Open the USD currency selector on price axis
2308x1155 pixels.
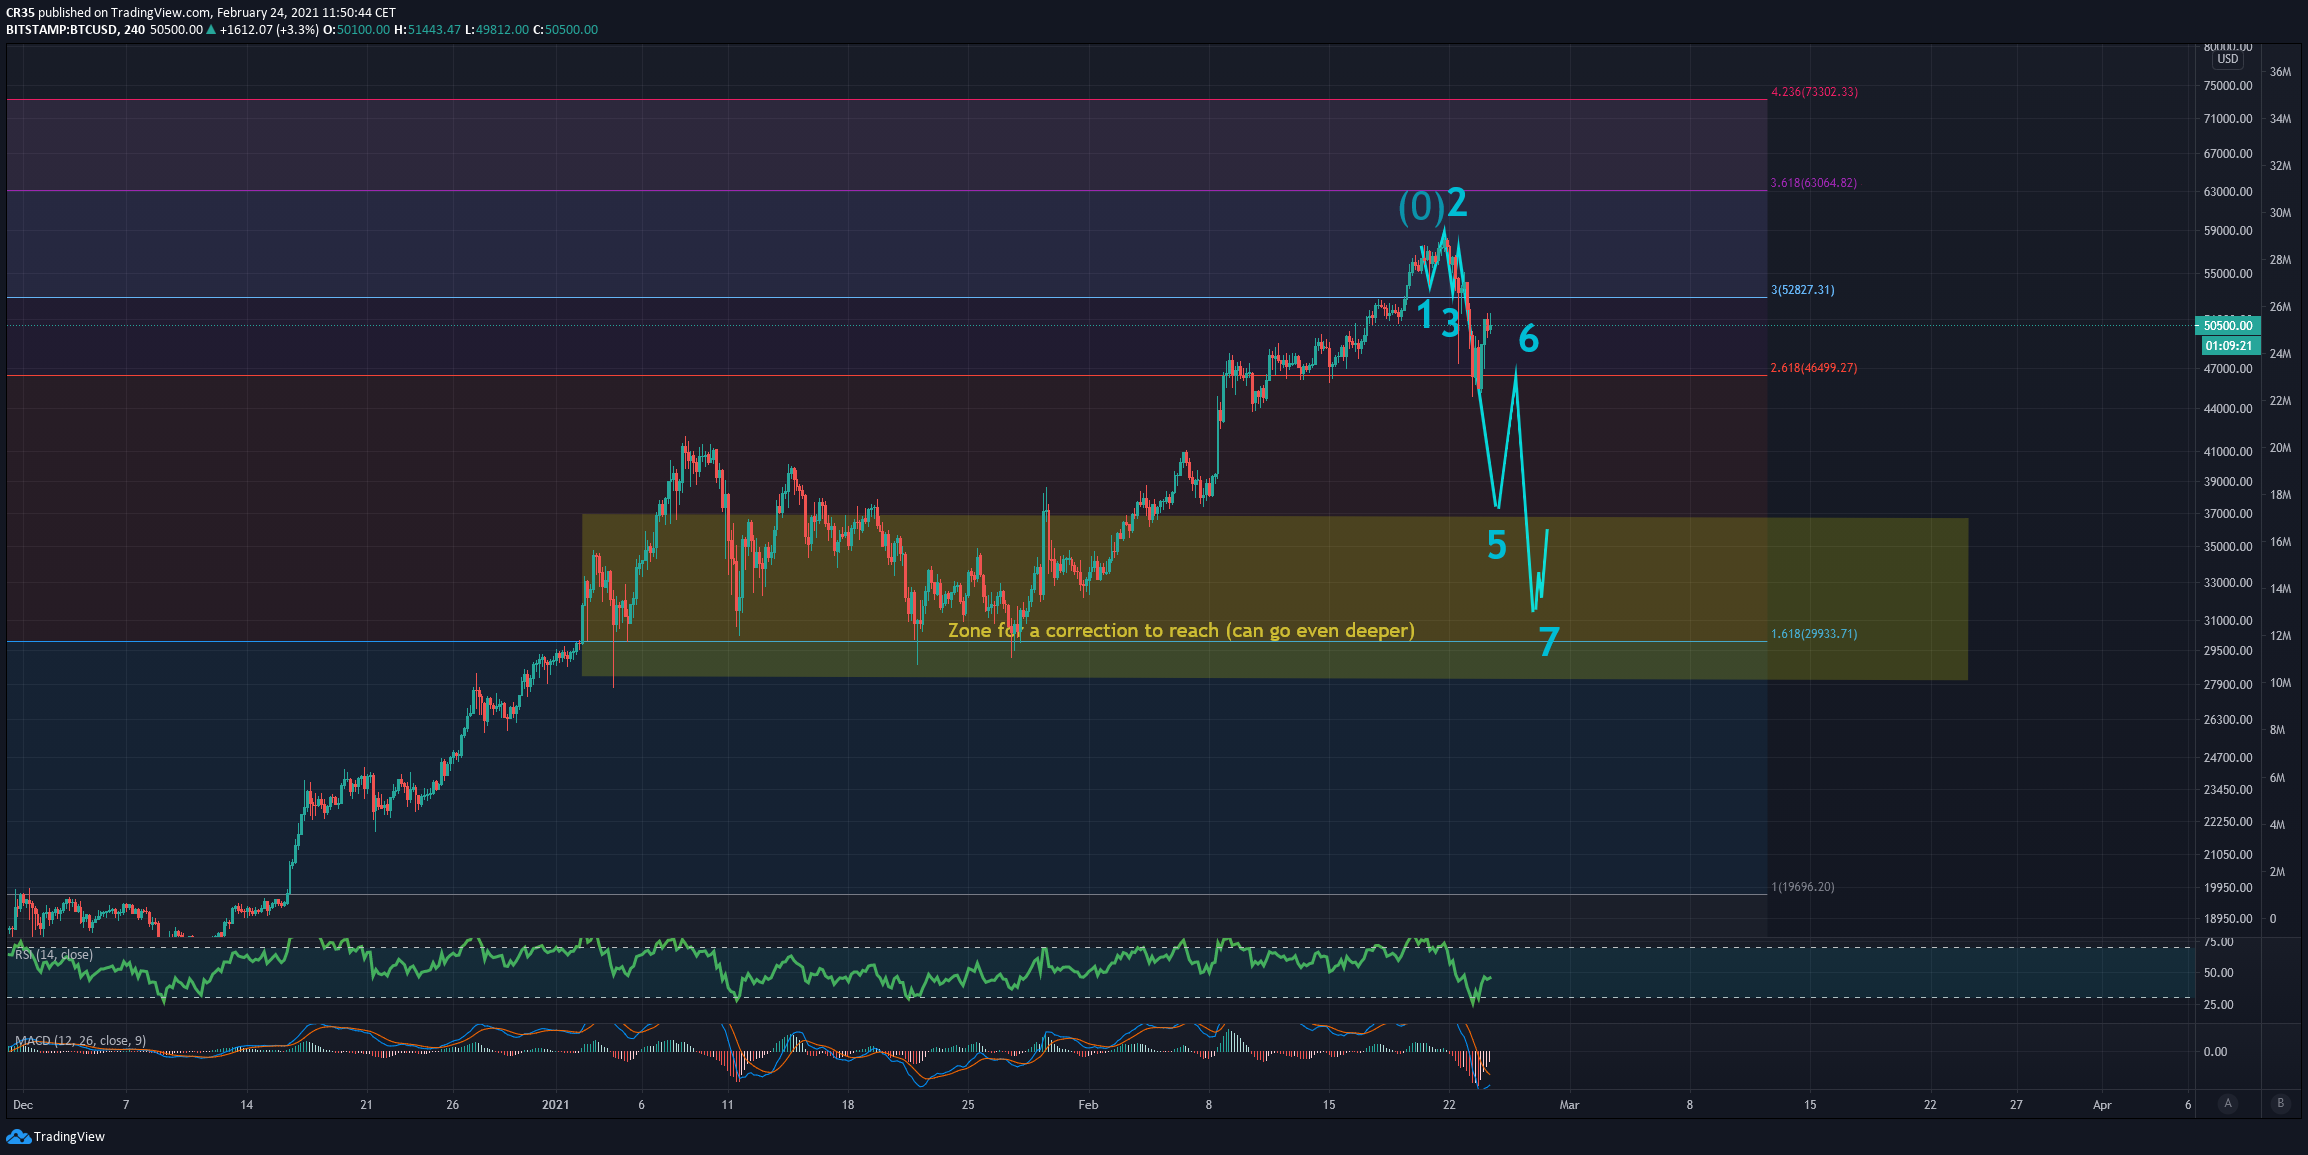point(2228,59)
